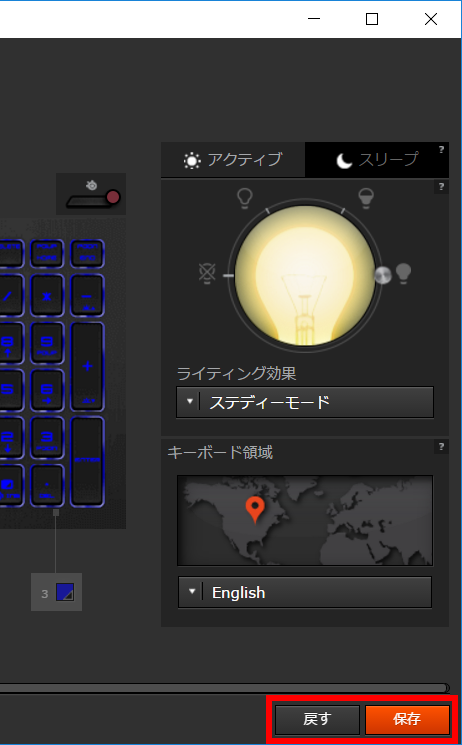Image resolution: width=462 pixels, height=745 pixels.
Task: Select the low brightness bulb icon
Action: (x=245, y=198)
